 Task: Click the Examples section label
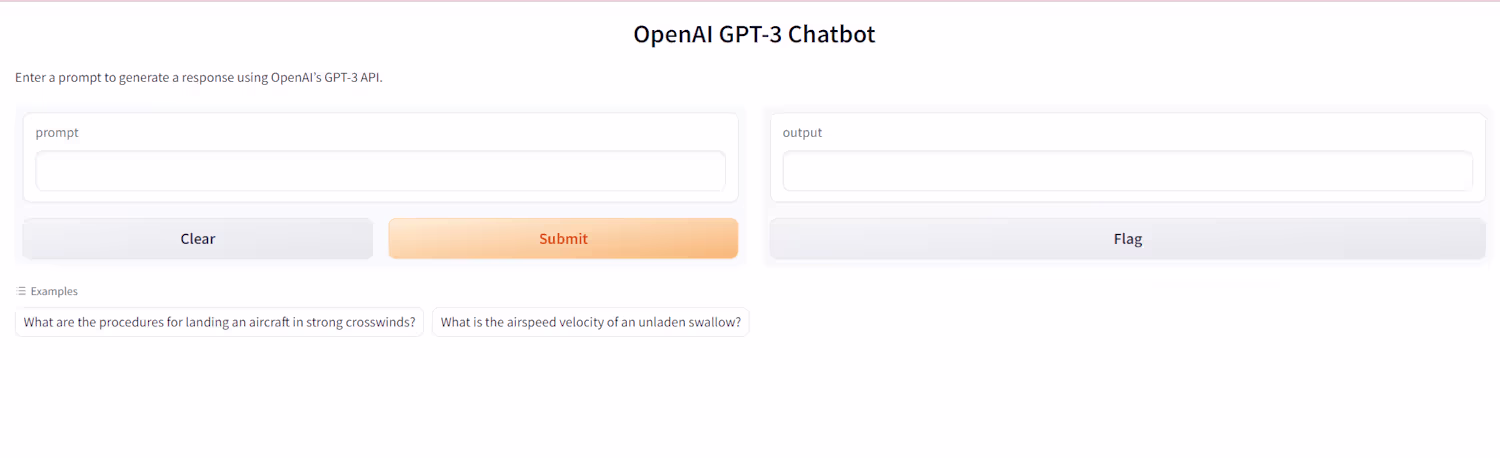click(x=54, y=292)
